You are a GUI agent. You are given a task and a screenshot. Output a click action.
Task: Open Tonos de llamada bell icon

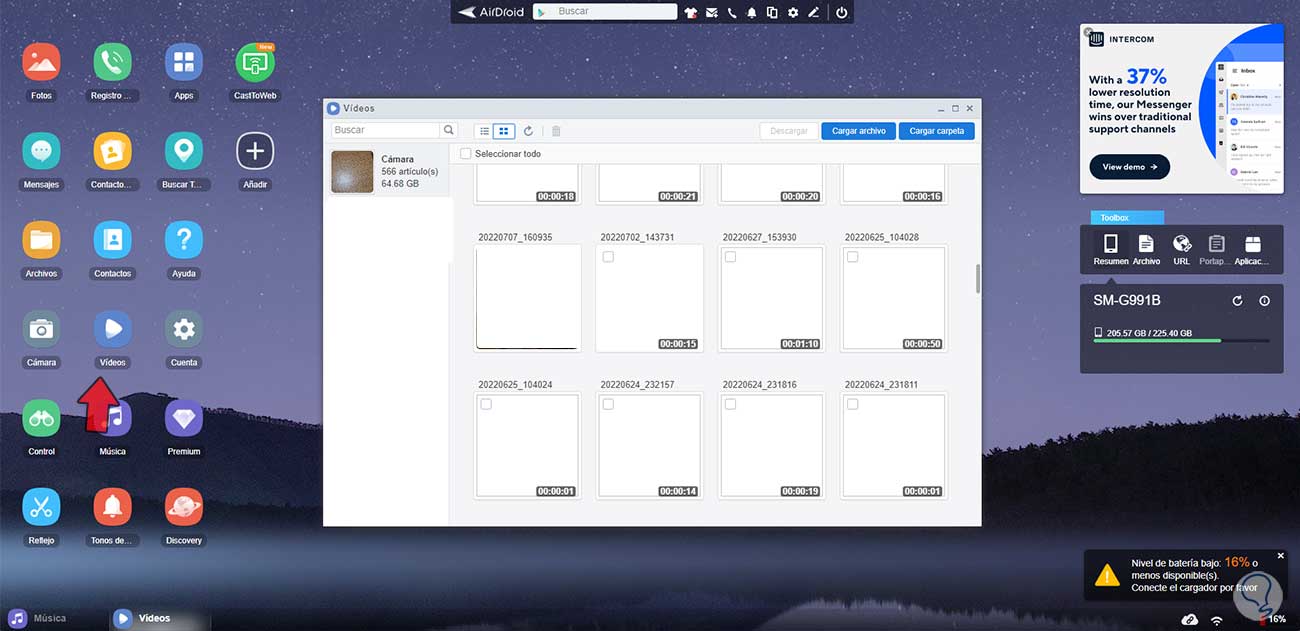click(x=112, y=507)
